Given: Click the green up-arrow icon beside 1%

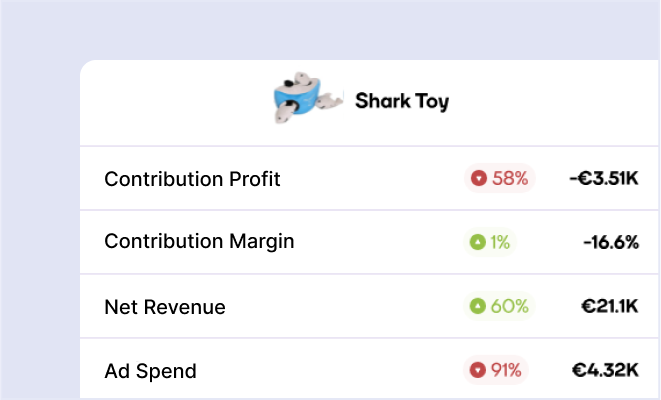Looking at the screenshot, I should point(478,242).
